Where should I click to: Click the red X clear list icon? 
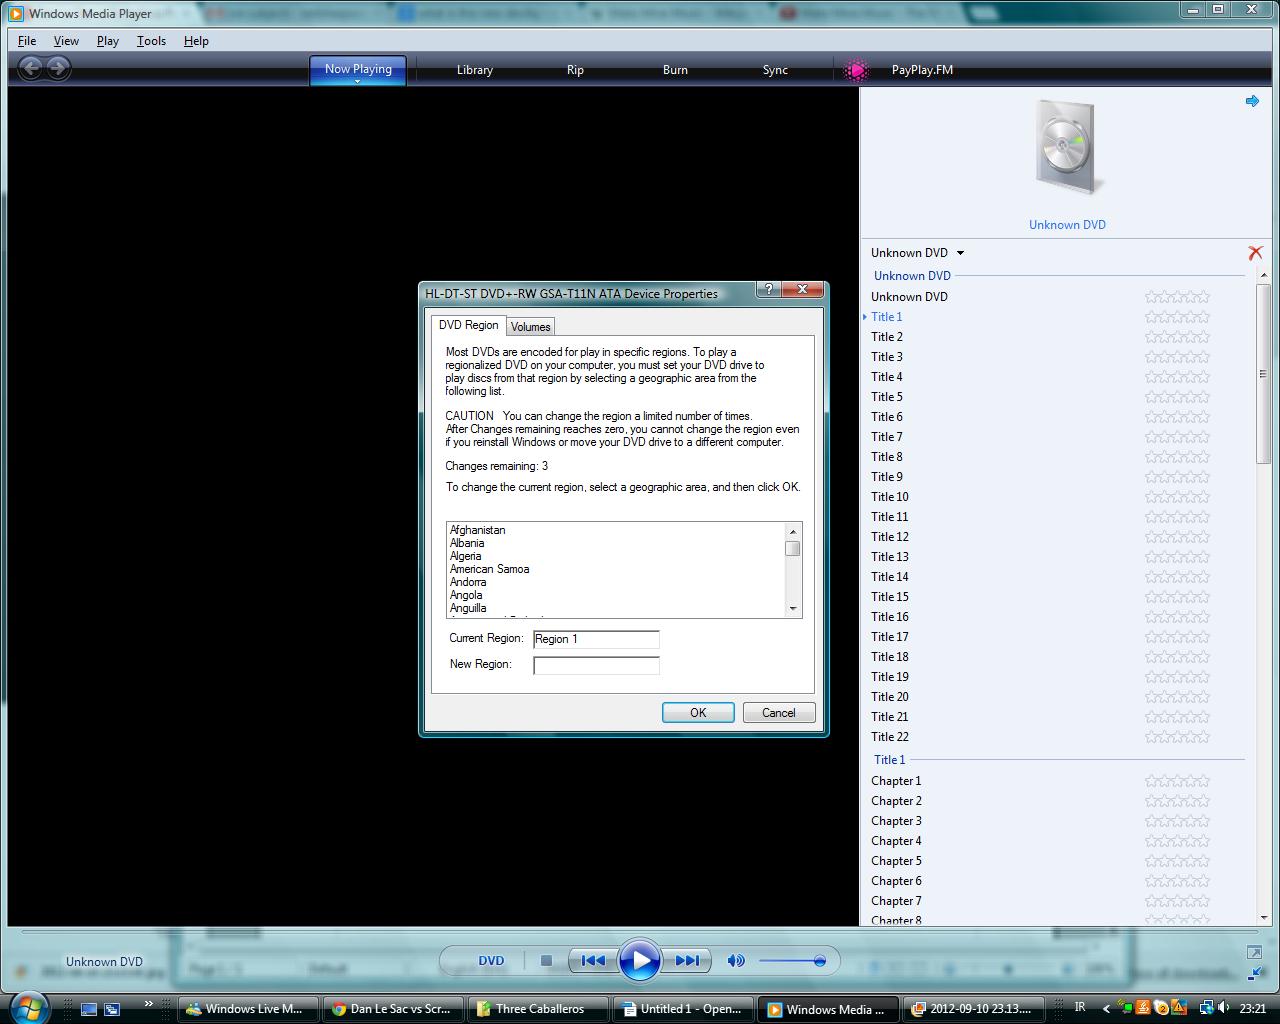click(1255, 253)
